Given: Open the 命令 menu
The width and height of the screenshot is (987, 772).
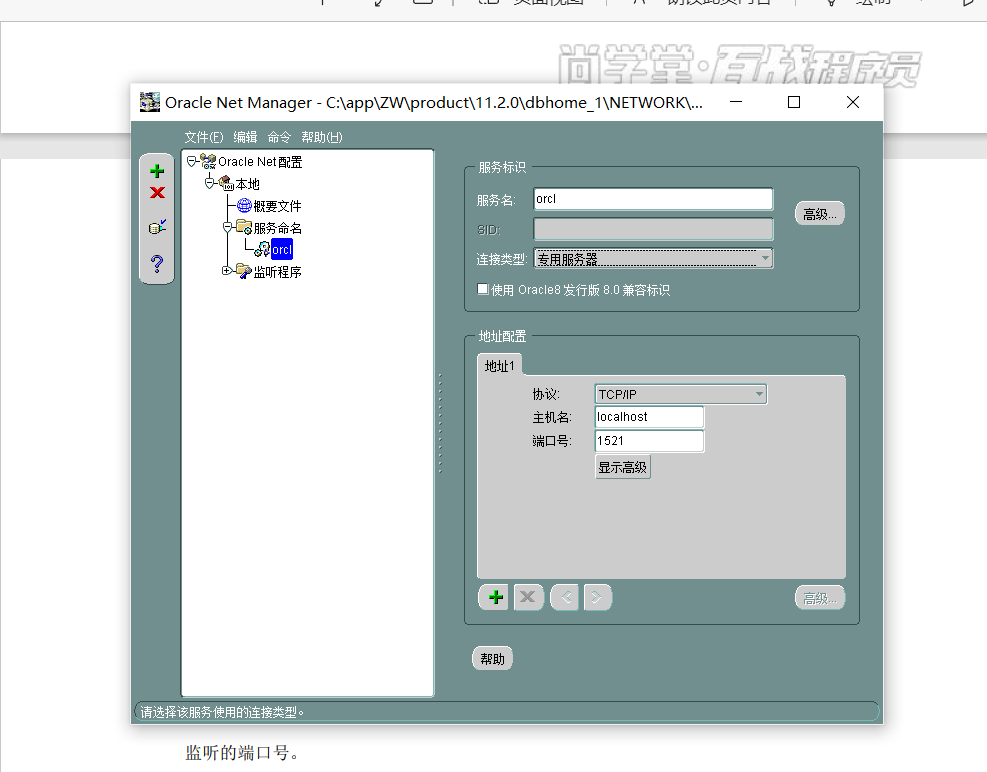Looking at the screenshot, I should click(x=279, y=137).
